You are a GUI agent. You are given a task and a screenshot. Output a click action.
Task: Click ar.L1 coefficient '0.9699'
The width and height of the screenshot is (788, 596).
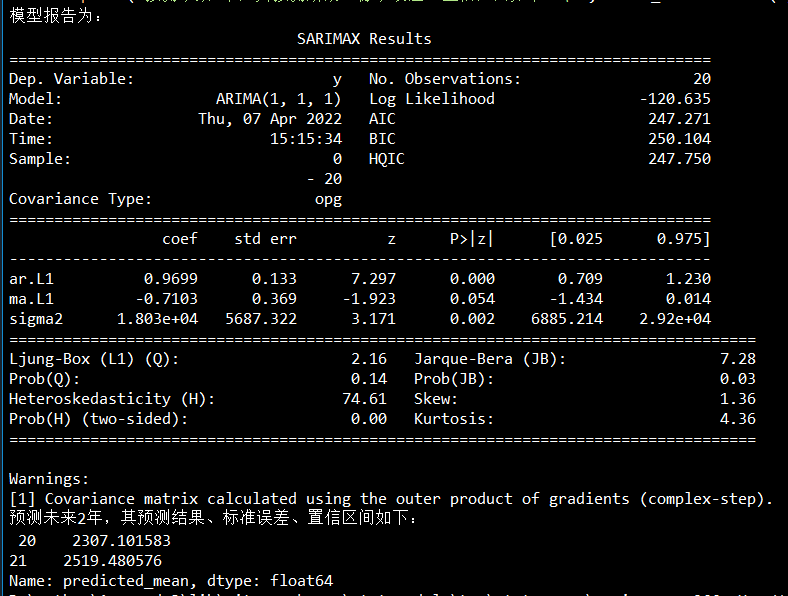171,279
